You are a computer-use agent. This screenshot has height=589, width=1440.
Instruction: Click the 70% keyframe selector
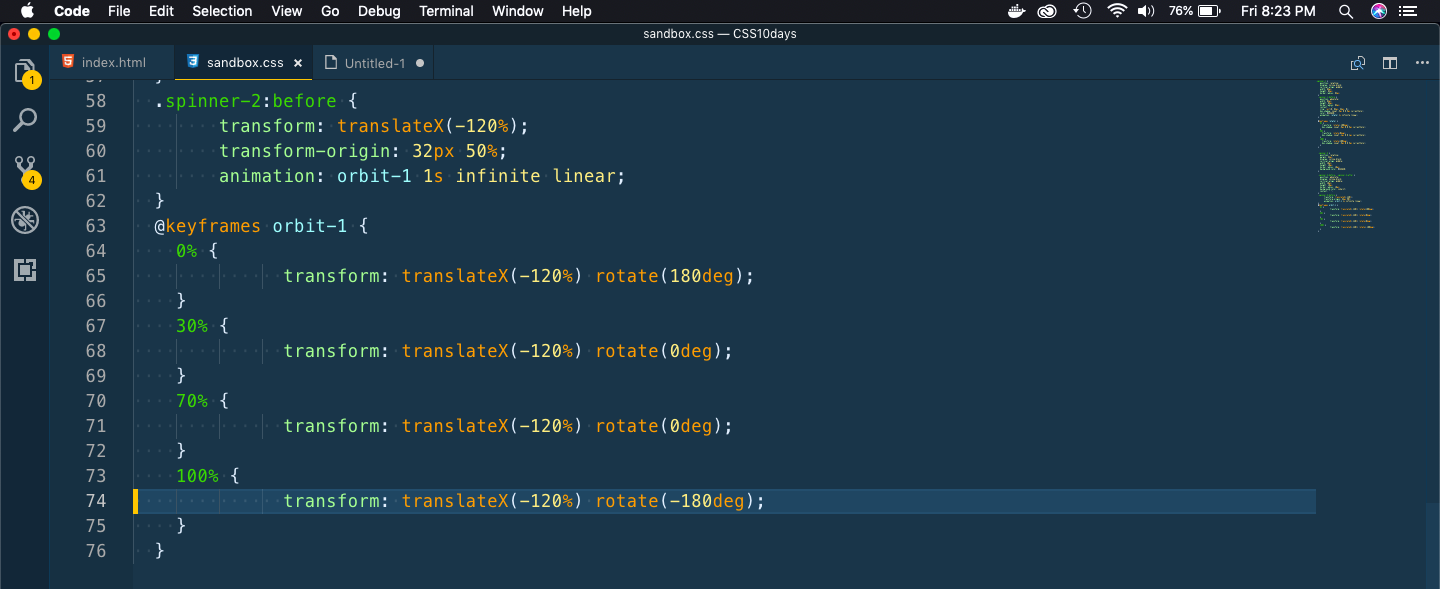[192, 401]
